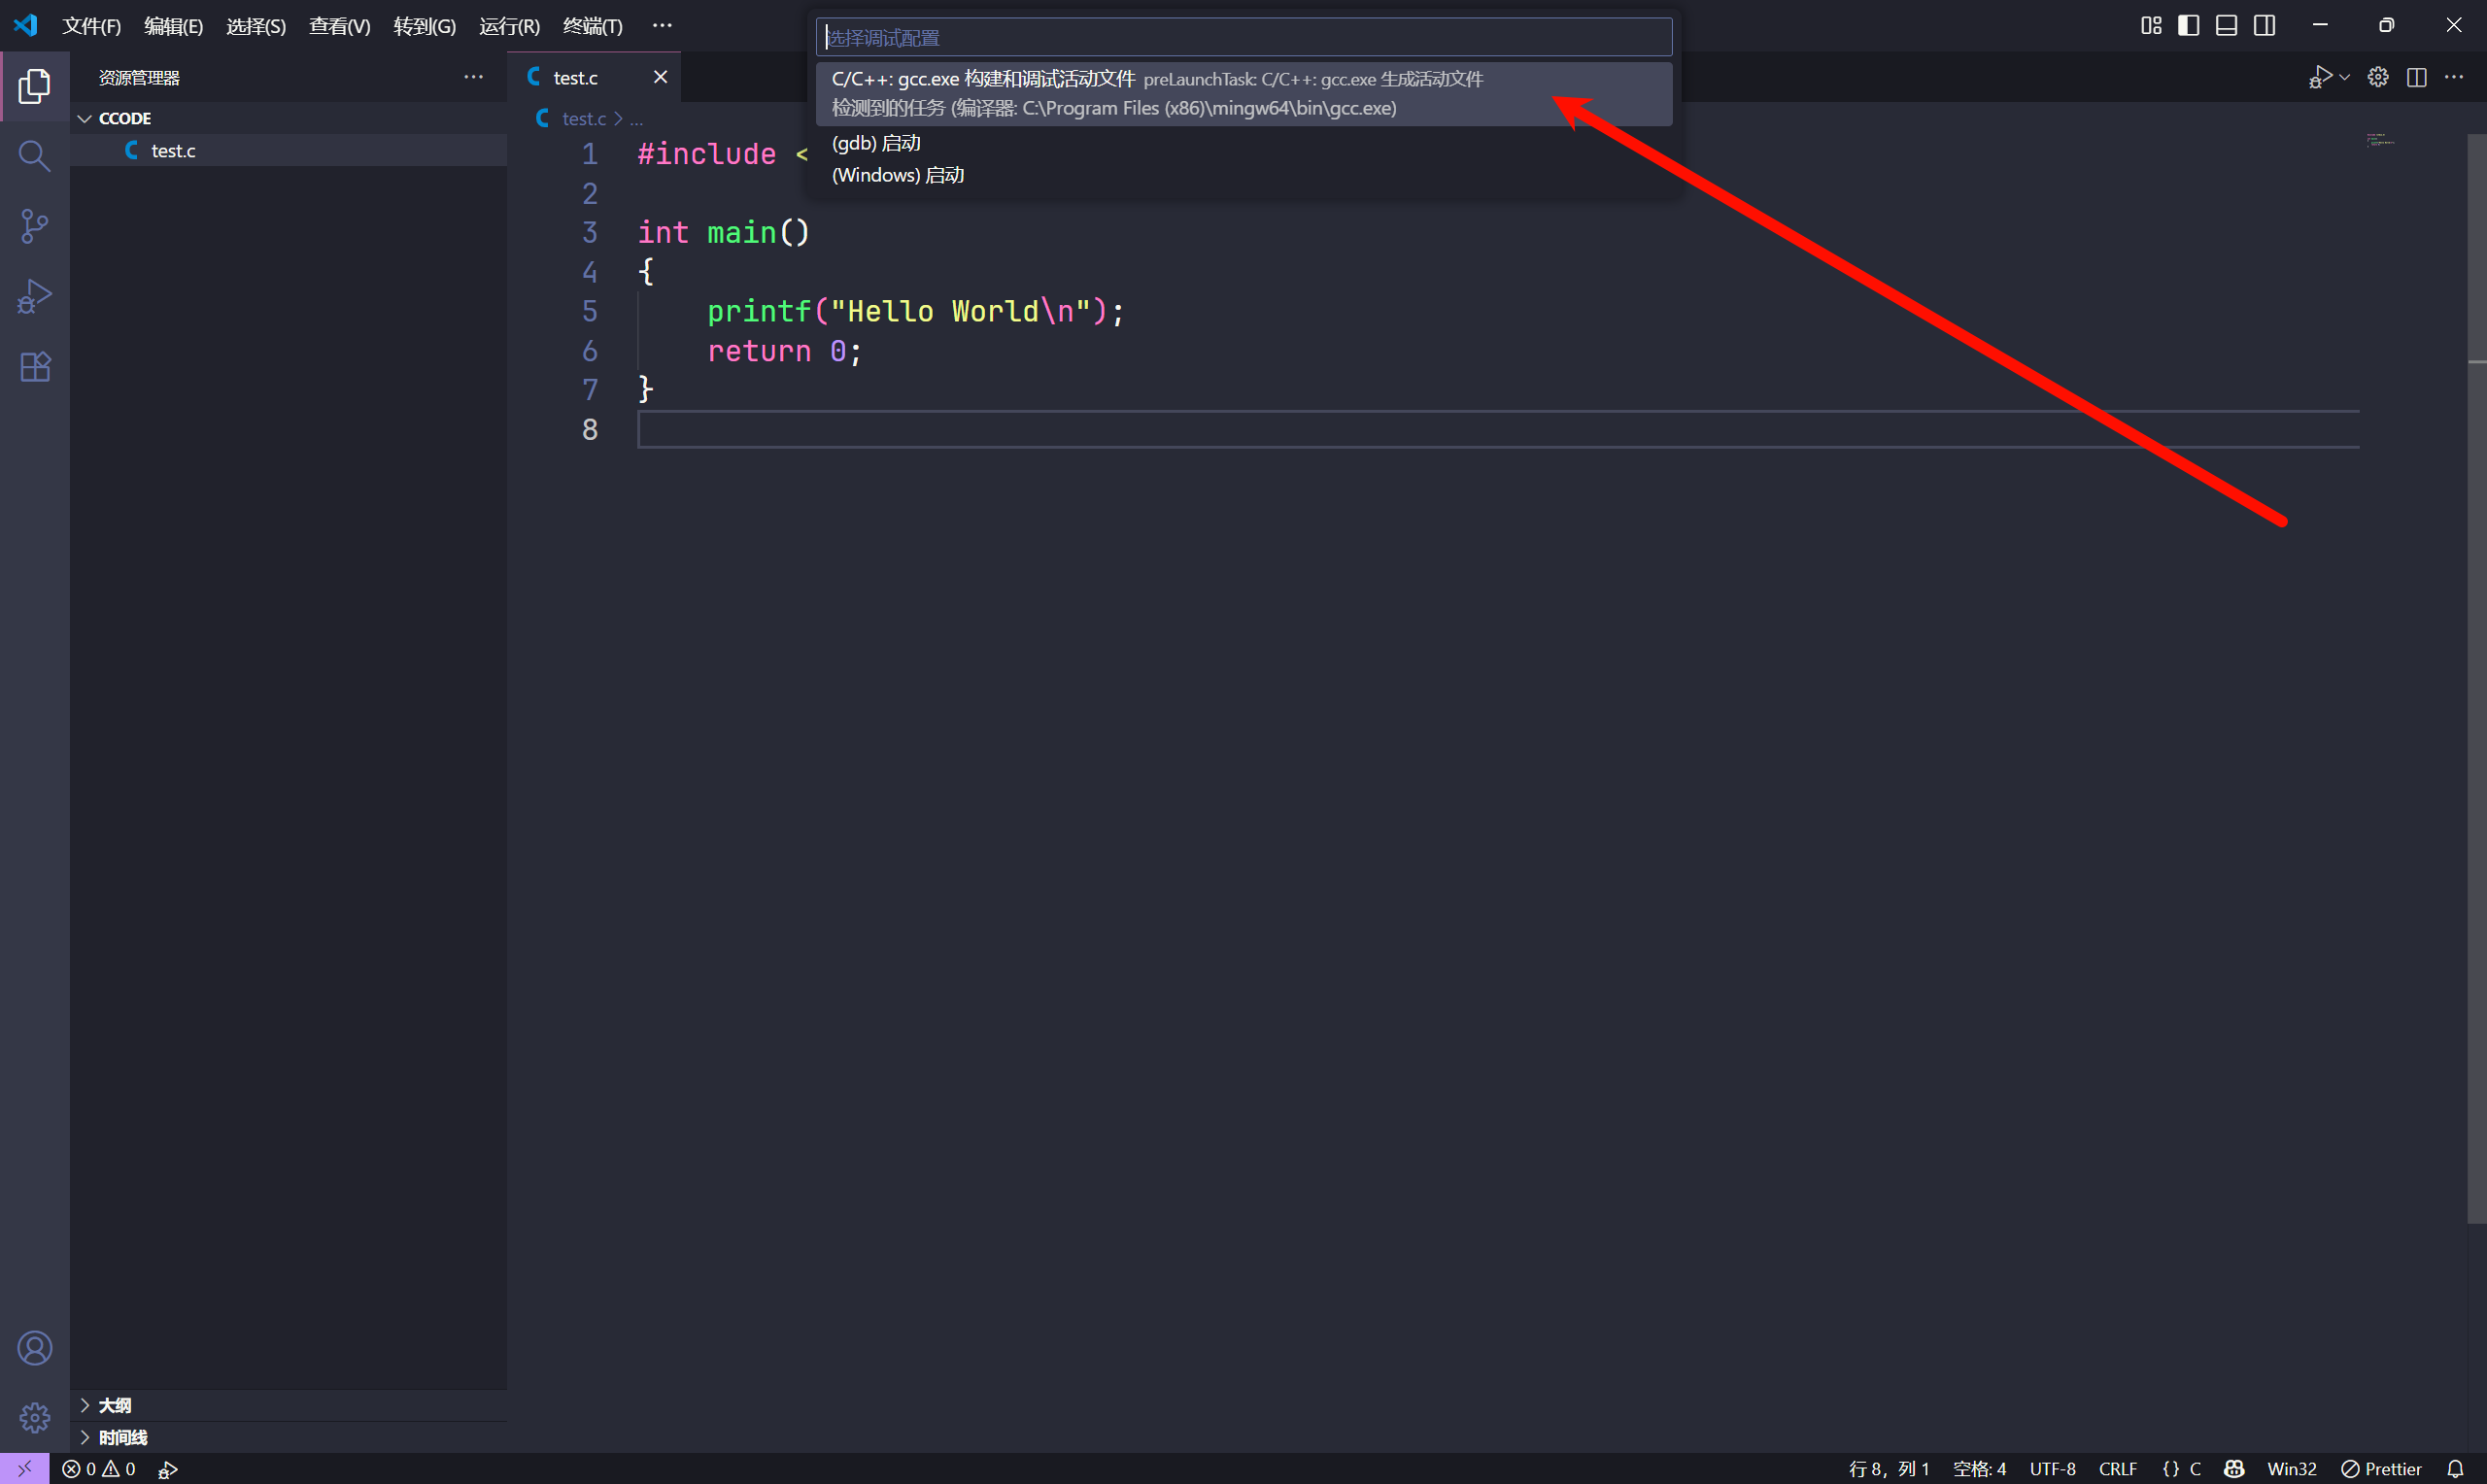Open the 终端(T) menu
Image resolution: width=2487 pixels, height=1484 pixels.
pyautogui.click(x=592, y=26)
